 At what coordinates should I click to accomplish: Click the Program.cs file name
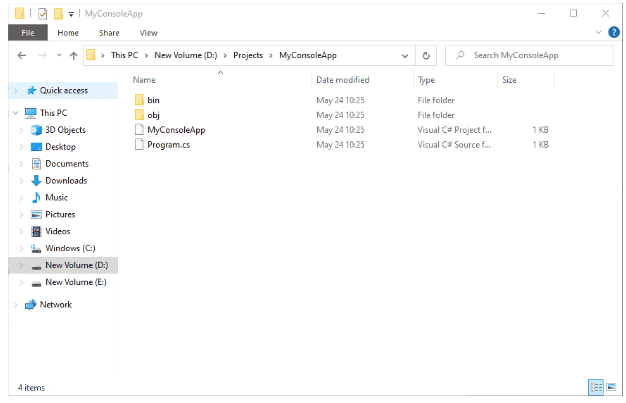(168, 145)
